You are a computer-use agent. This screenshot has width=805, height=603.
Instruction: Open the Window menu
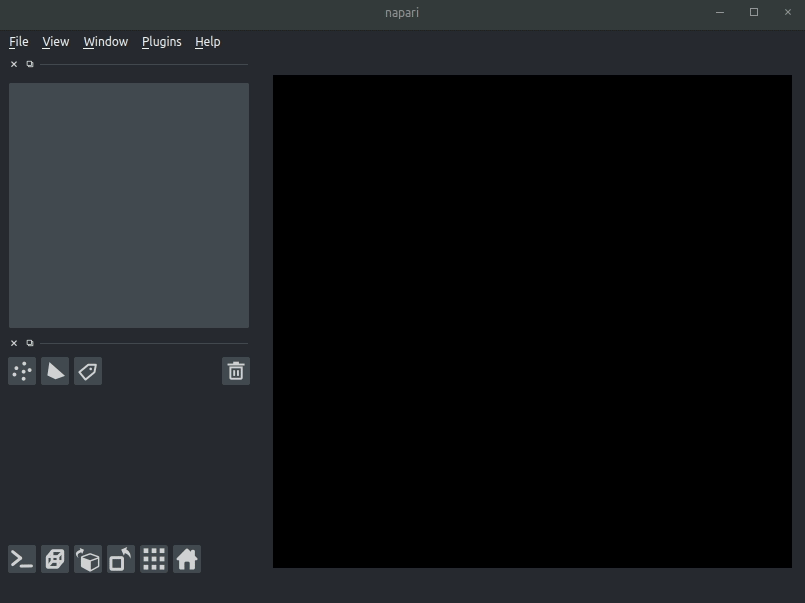(105, 41)
